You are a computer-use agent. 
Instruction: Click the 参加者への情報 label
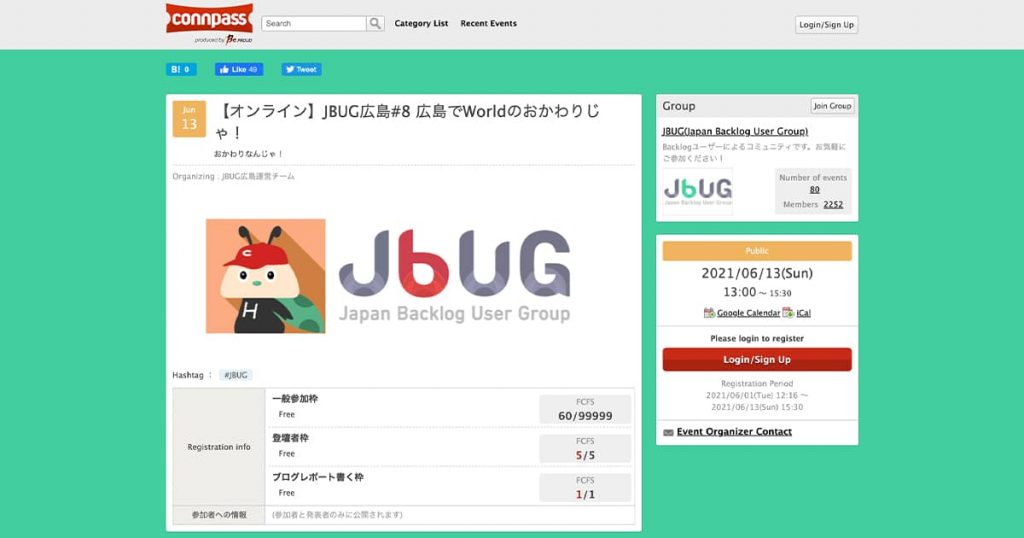point(219,515)
